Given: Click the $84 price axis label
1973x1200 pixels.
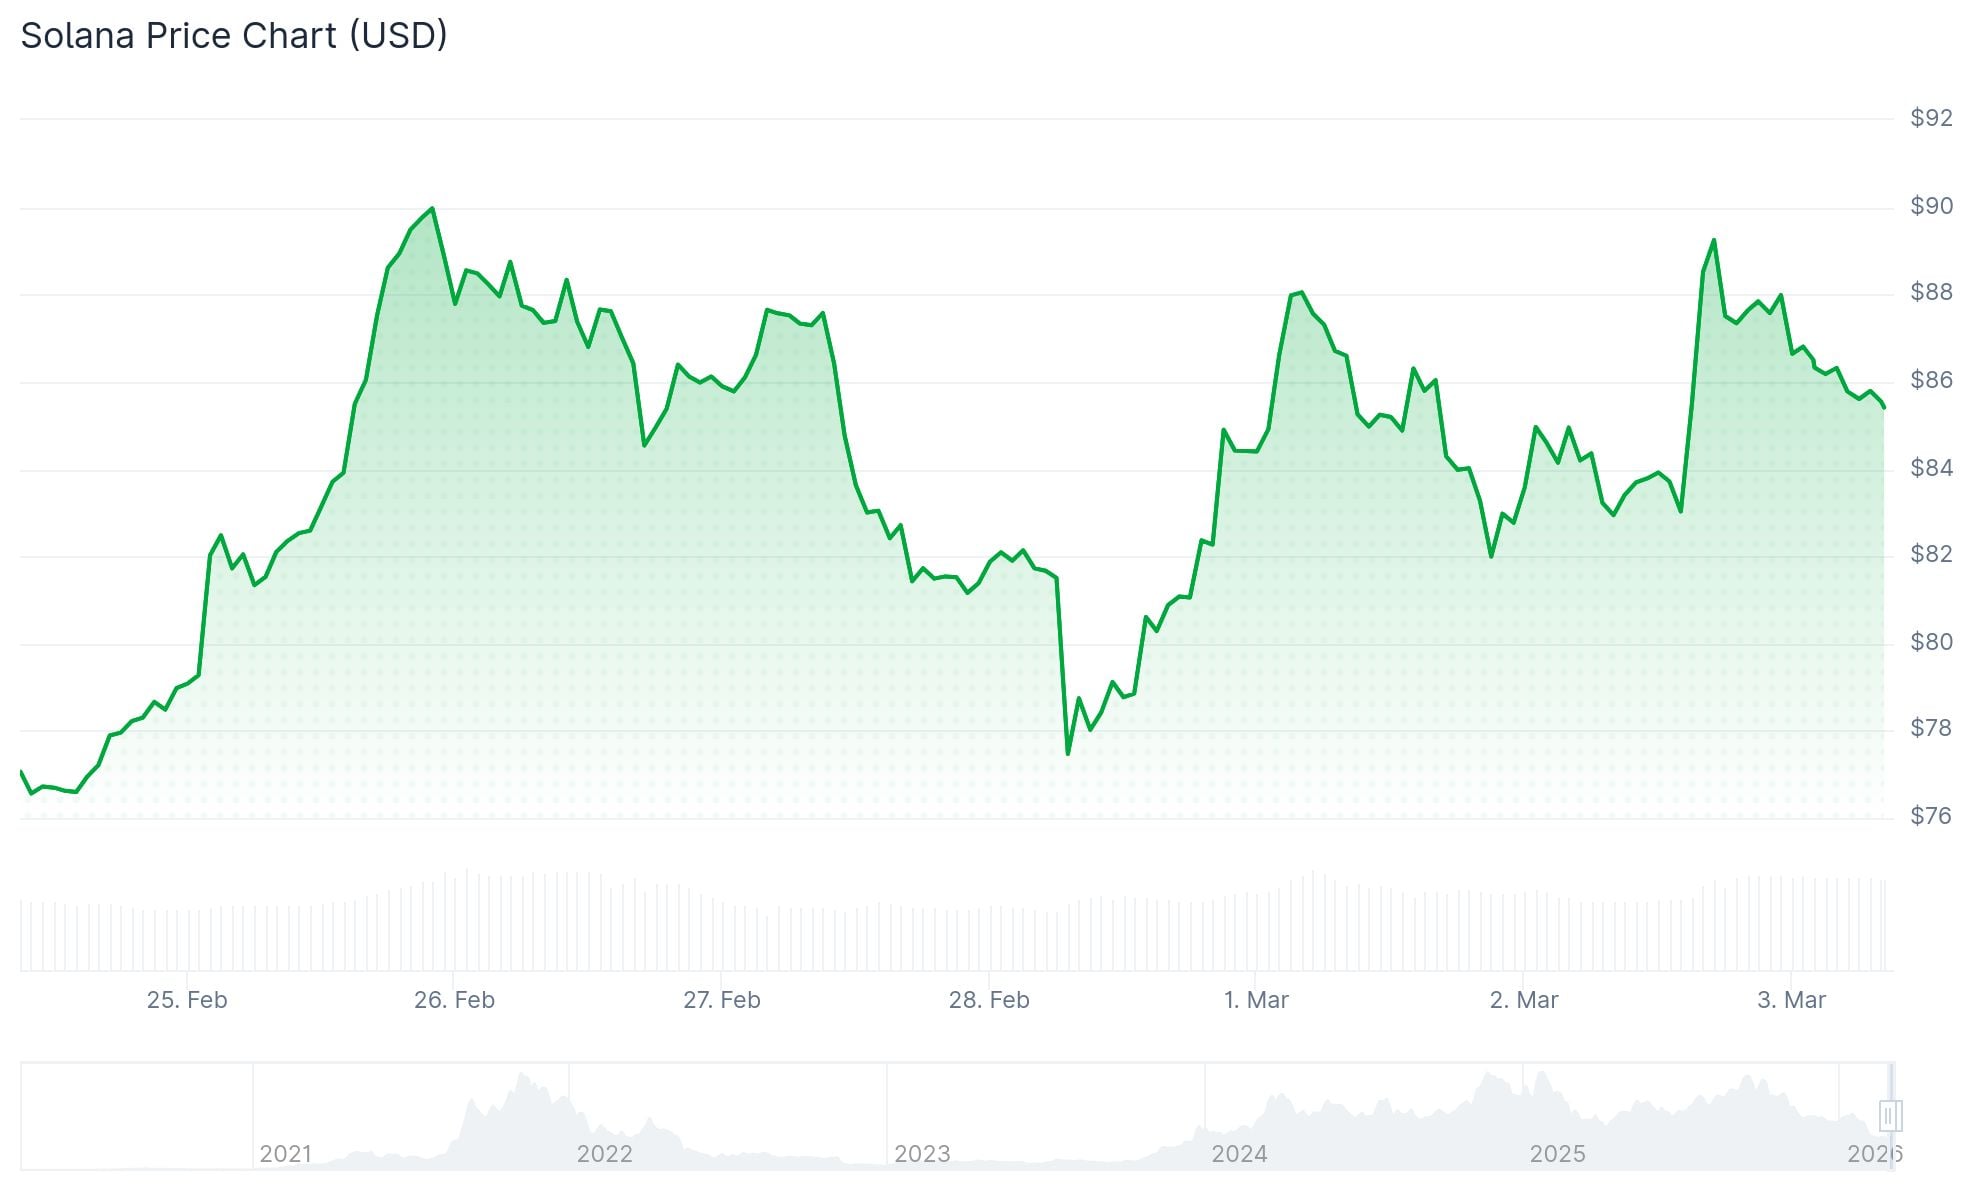Looking at the screenshot, I should [1931, 468].
